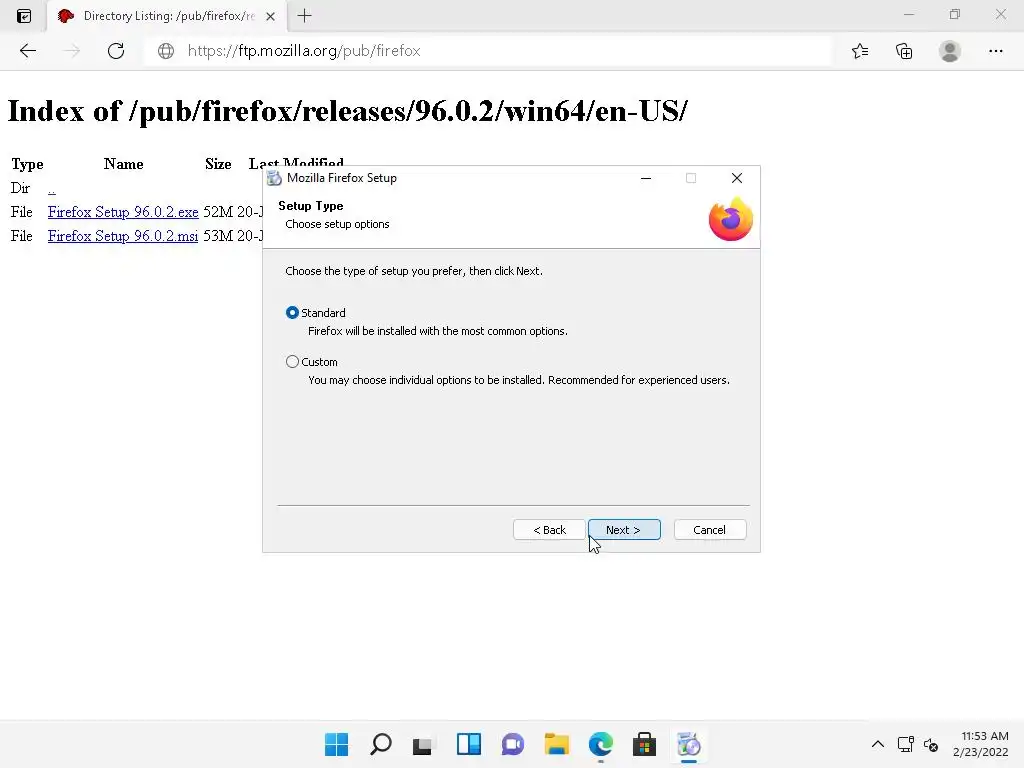Viewport: 1024px width, 768px height.
Task: Open Firefox Setup 96.0.2.msi link
Action: point(123,236)
